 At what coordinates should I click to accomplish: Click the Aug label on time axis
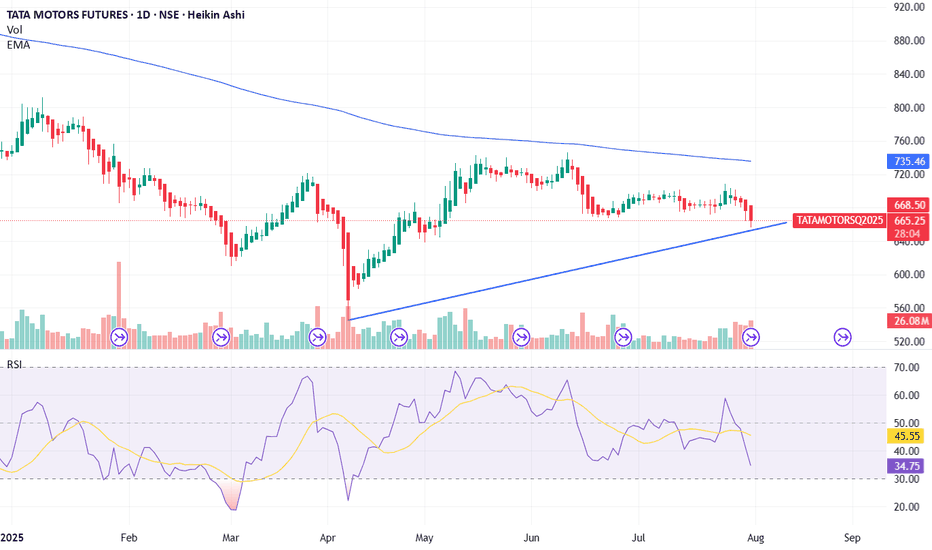pyautogui.click(x=755, y=538)
